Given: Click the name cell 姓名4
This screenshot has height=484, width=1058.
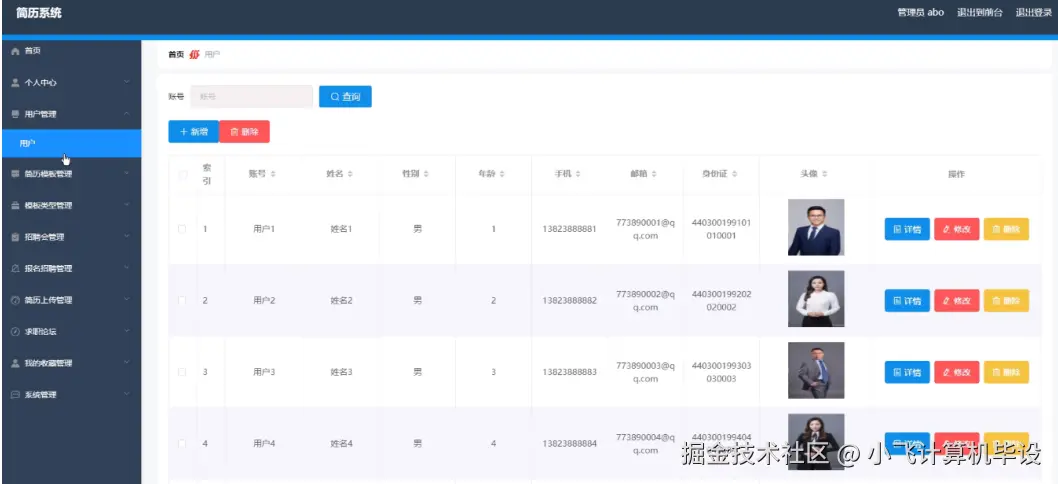Looking at the screenshot, I should click(341, 443).
